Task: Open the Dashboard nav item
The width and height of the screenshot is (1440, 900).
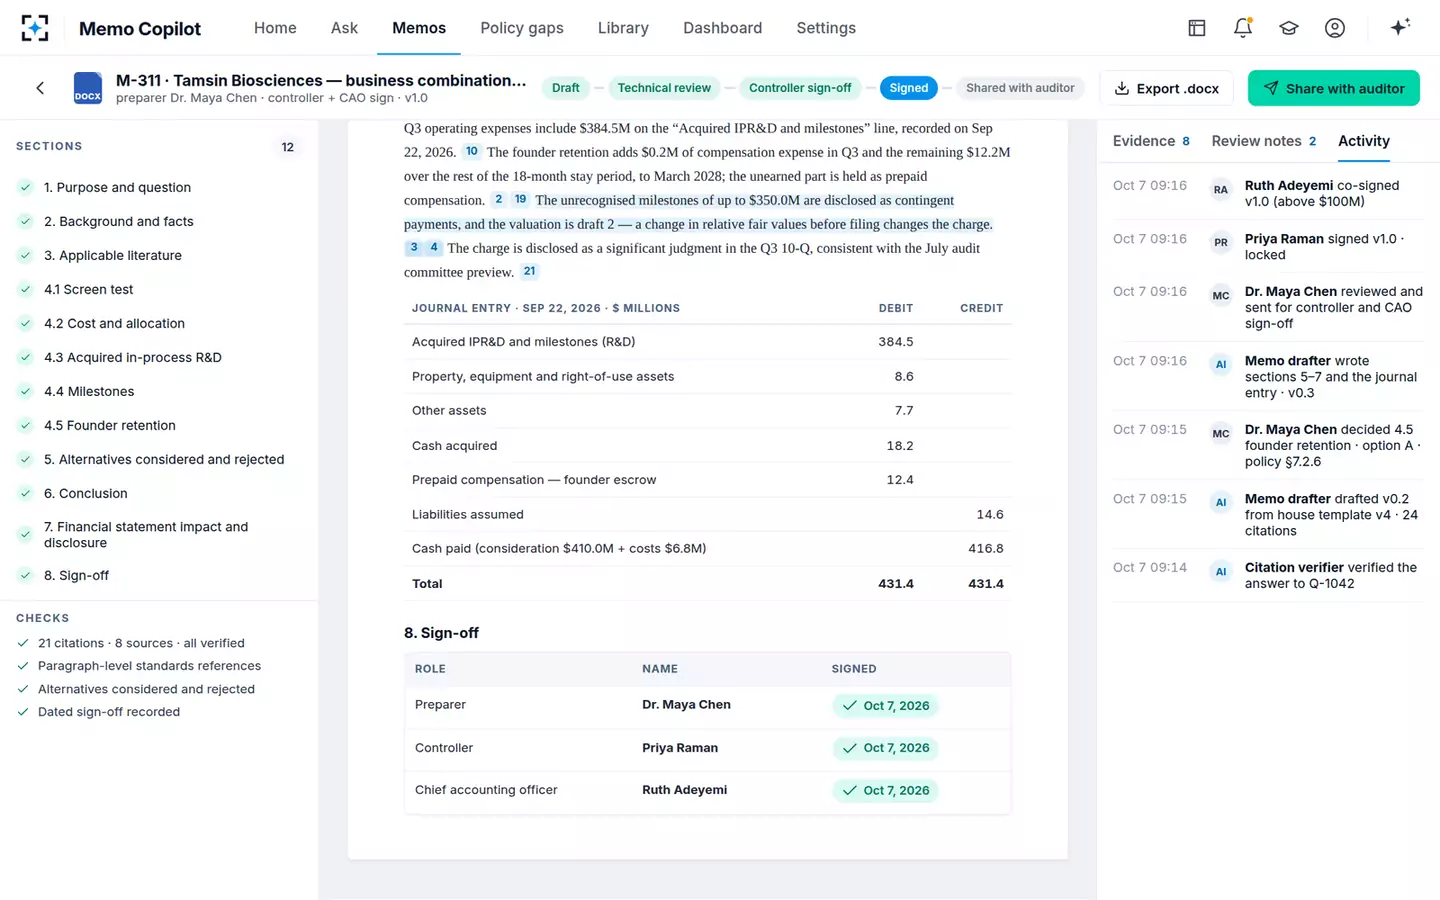Action: (722, 28)
